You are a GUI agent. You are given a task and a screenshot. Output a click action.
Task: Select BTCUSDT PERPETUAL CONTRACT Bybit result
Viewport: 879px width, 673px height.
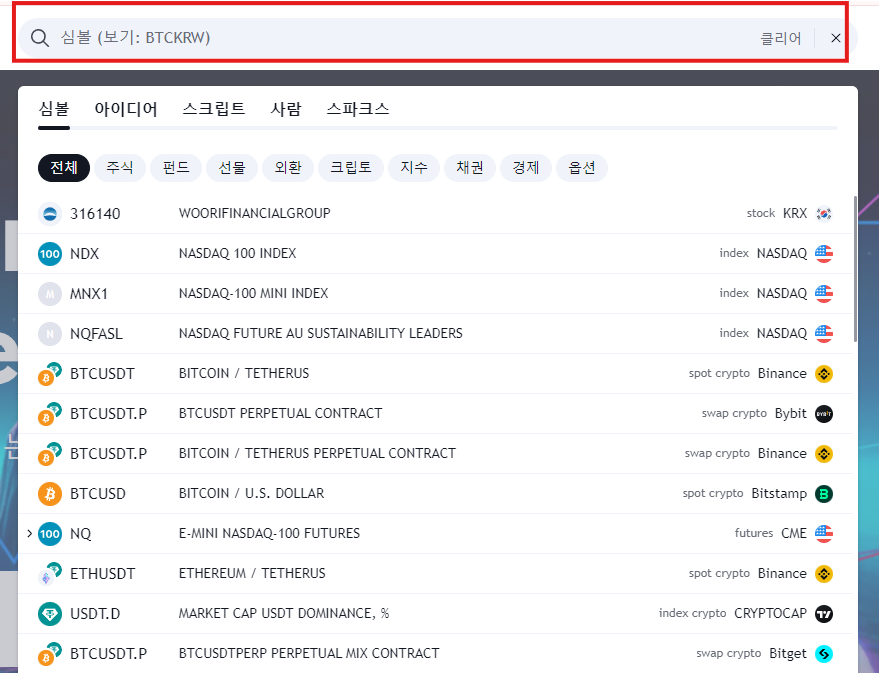tap(436, 414)
